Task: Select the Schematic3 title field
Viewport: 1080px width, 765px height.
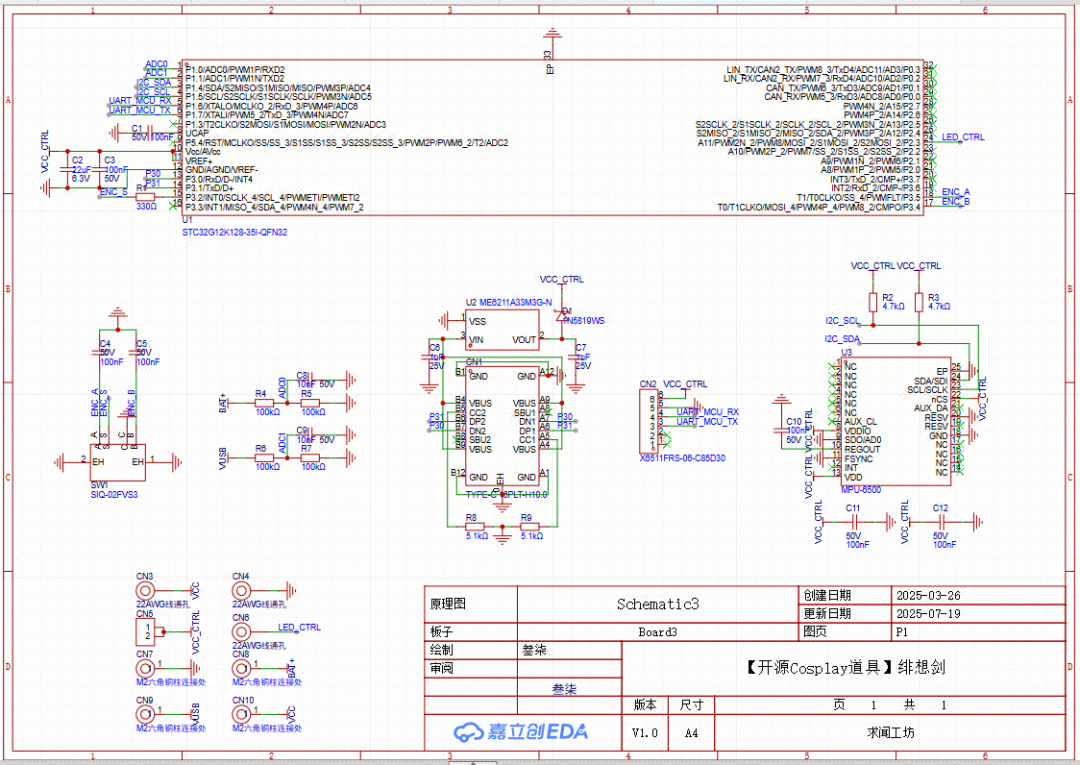Action: [657, 604]
